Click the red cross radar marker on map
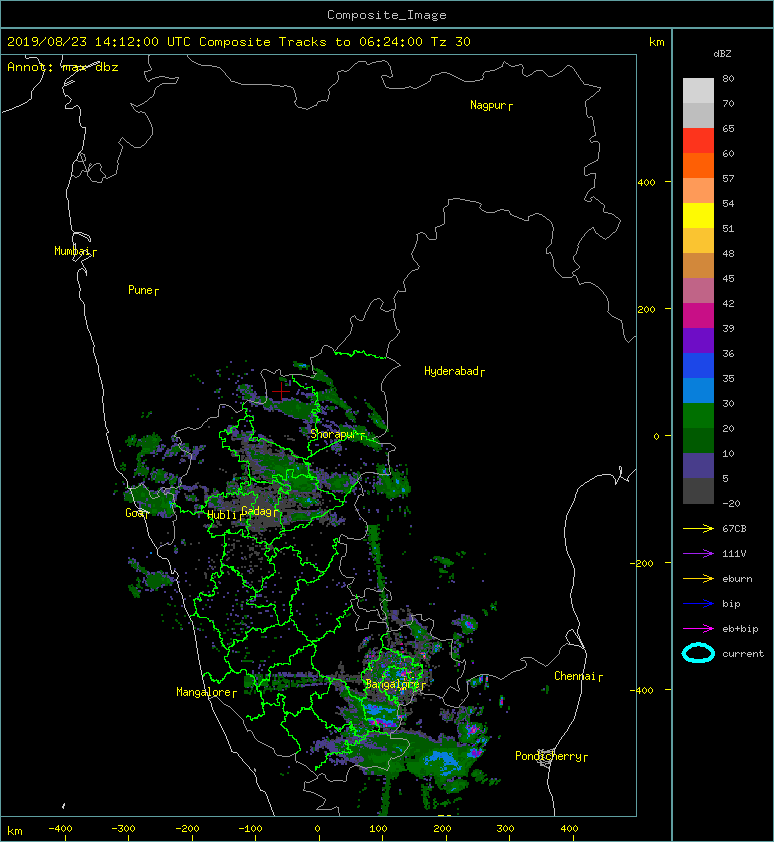Screen dimensions: 774x842 [281, 391]
